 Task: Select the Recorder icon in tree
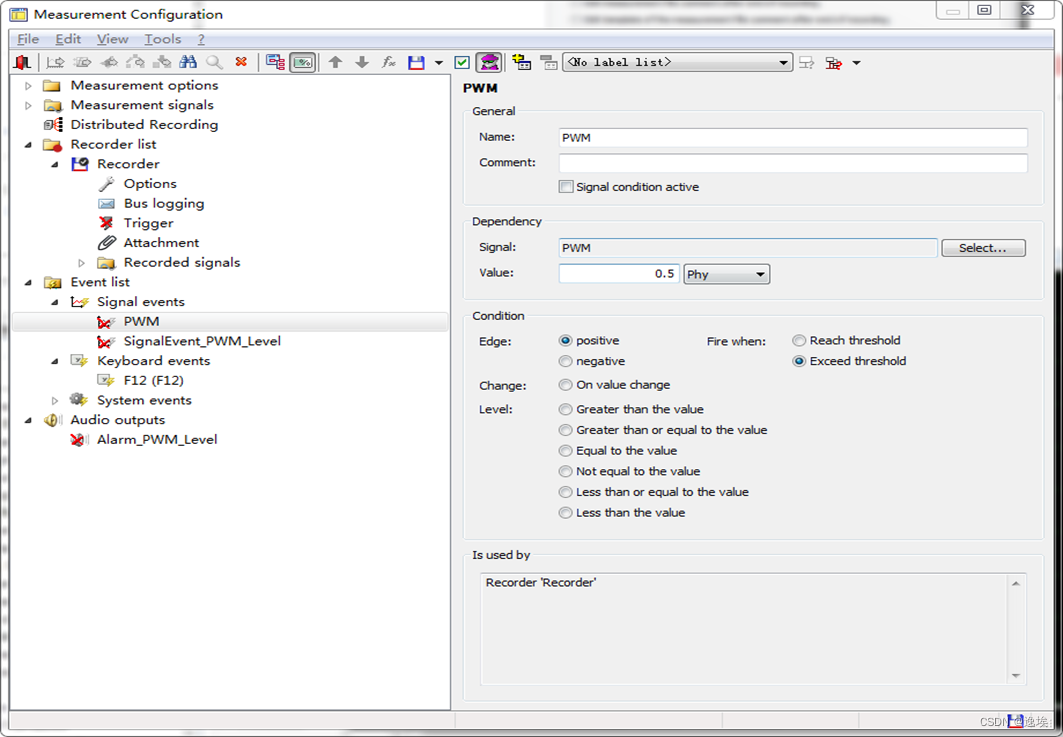[80, 164]
